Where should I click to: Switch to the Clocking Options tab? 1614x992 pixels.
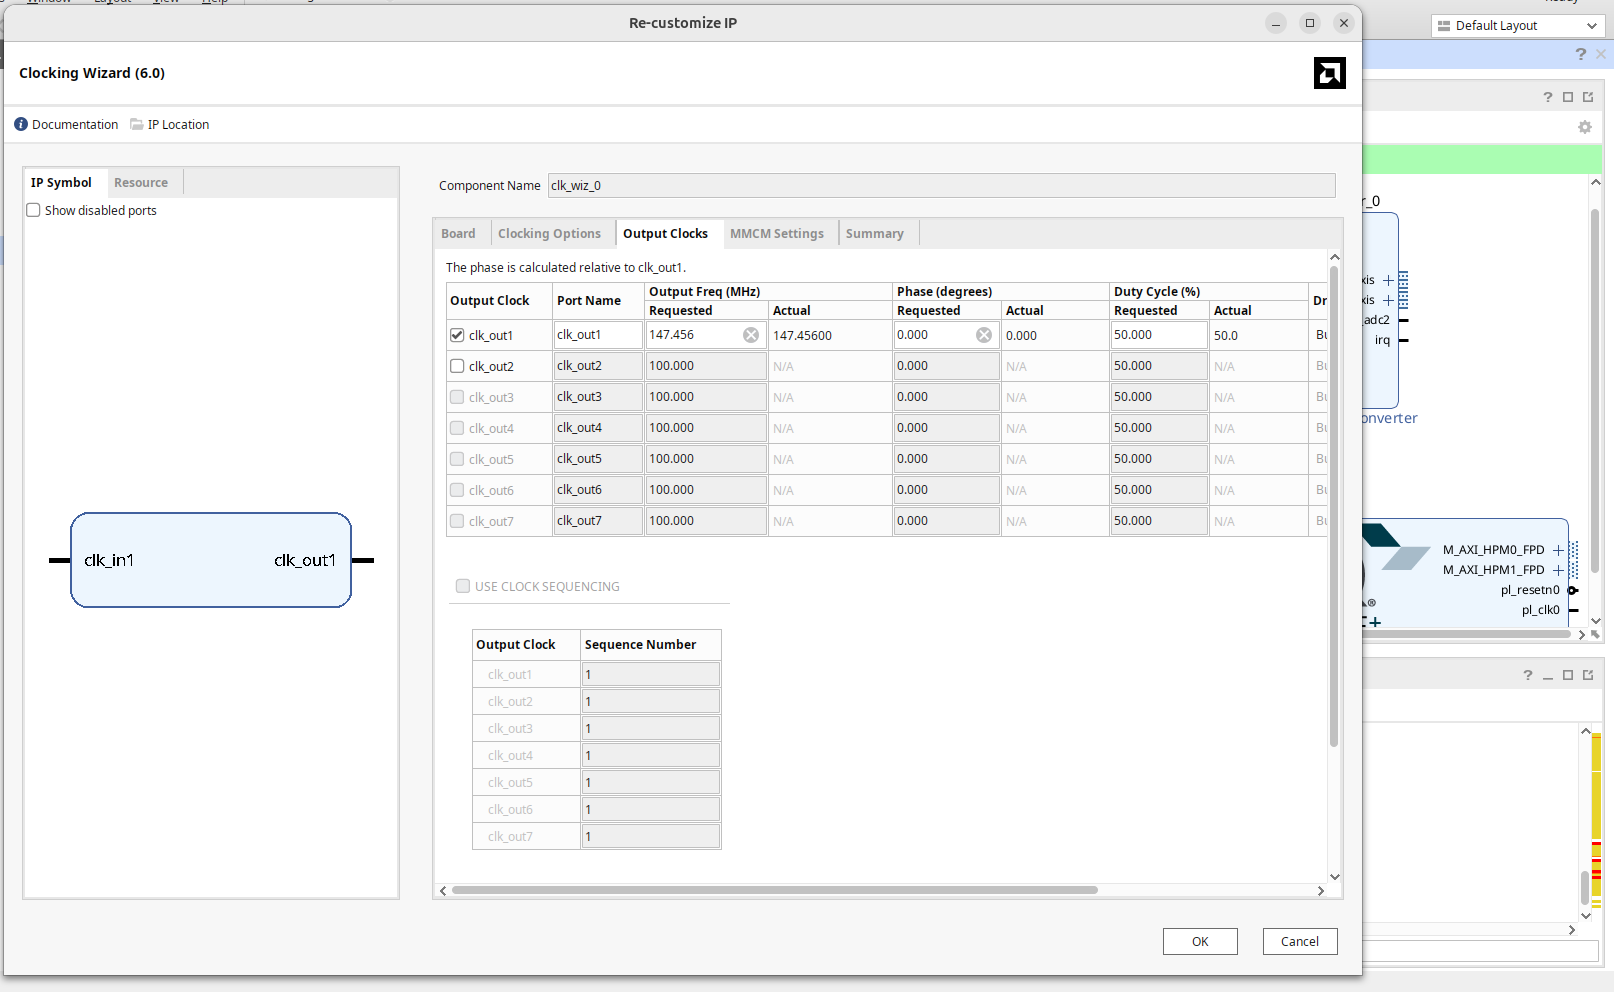(549, 234)
